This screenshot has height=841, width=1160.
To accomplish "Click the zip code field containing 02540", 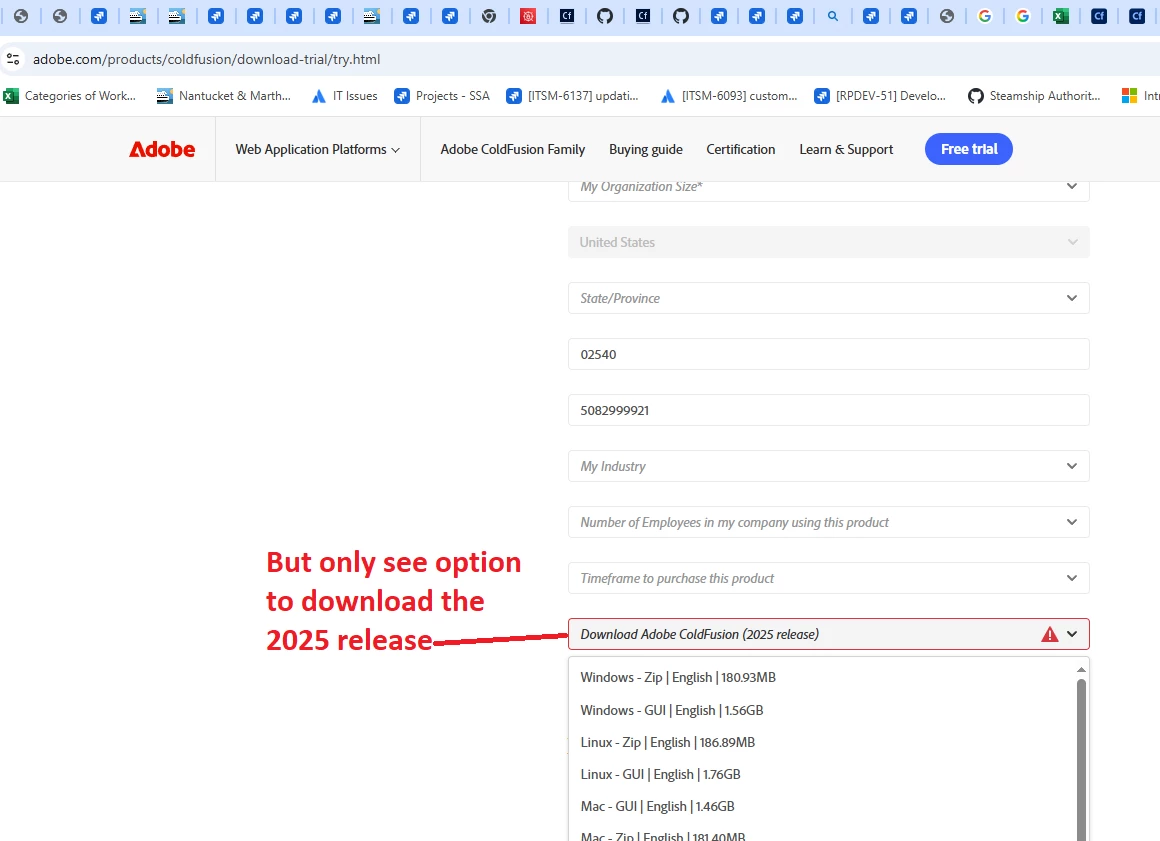I will click(x=829, y=354).
